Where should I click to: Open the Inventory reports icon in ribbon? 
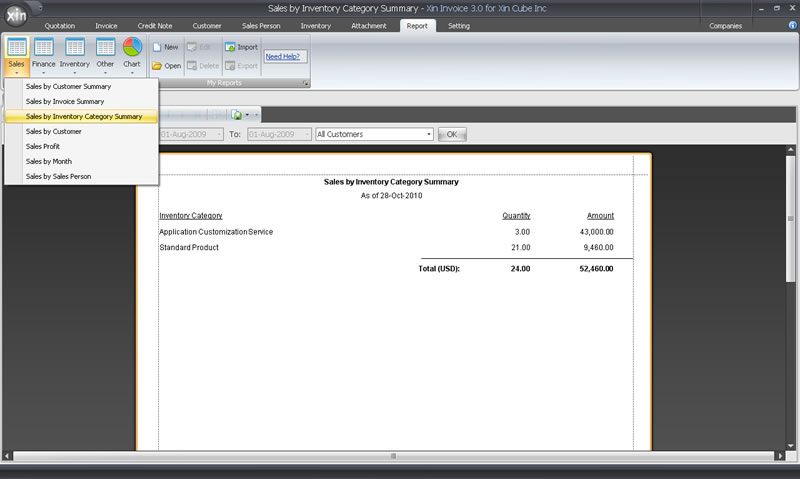(x=74, y=47)
